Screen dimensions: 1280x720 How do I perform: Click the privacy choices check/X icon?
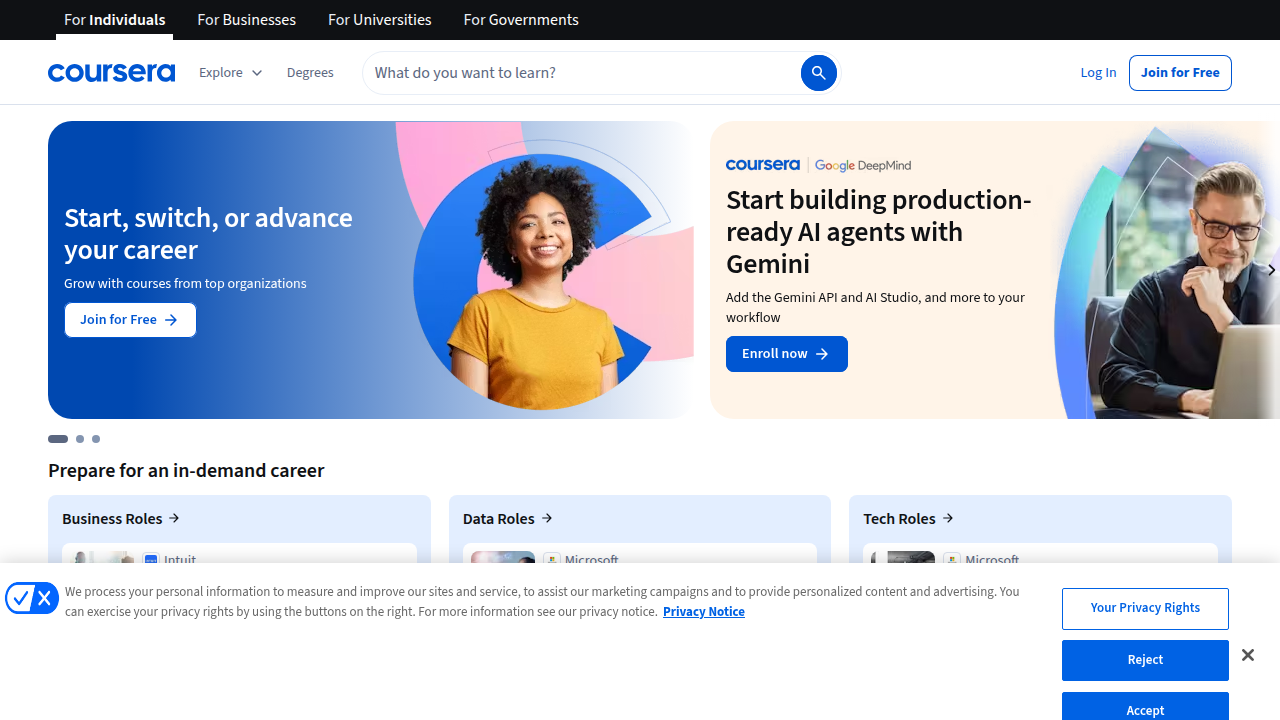click(32, 598)
